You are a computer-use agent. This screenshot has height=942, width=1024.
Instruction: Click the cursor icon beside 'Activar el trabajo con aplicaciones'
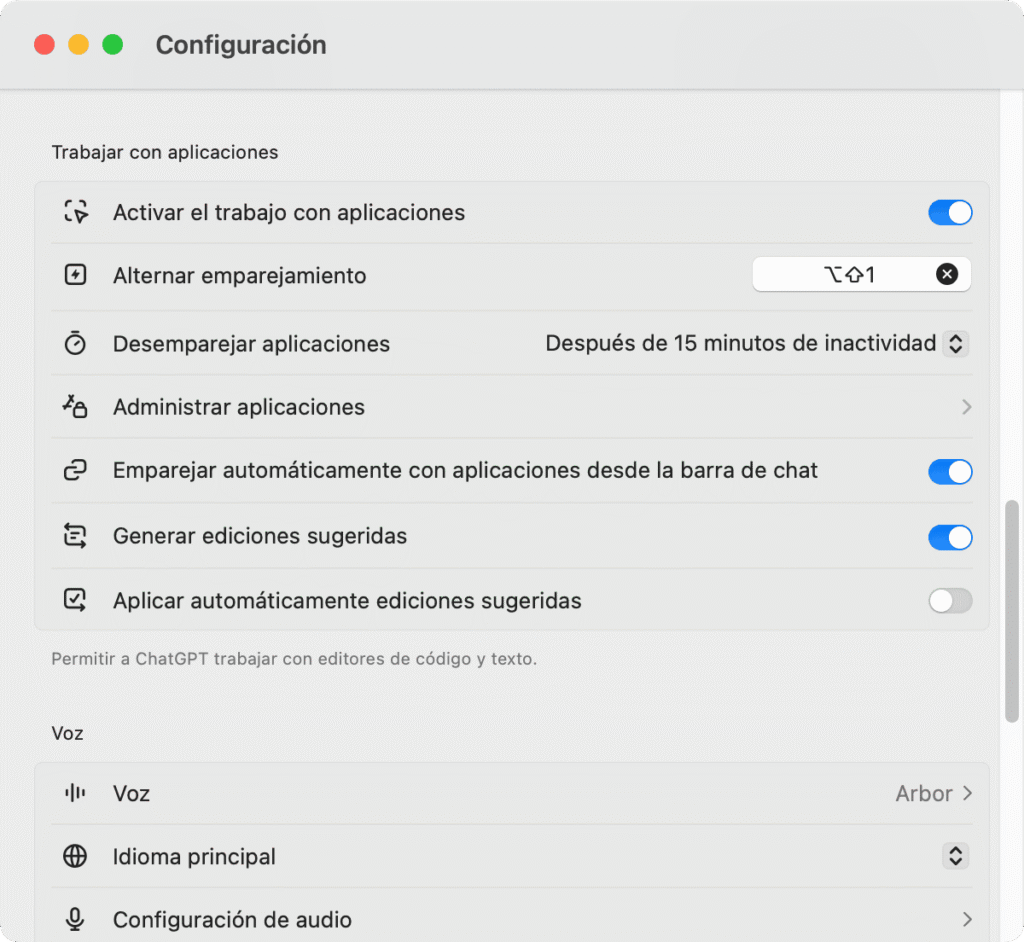click(75, 212)
